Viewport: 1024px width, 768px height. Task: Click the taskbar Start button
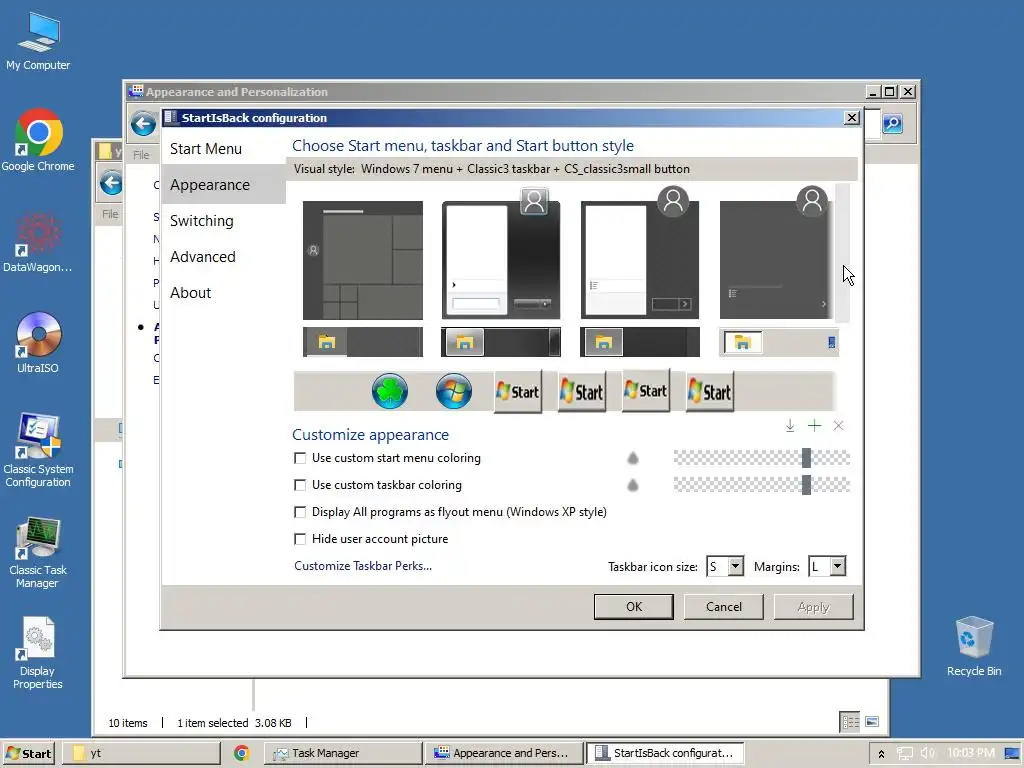pos(28,753)
